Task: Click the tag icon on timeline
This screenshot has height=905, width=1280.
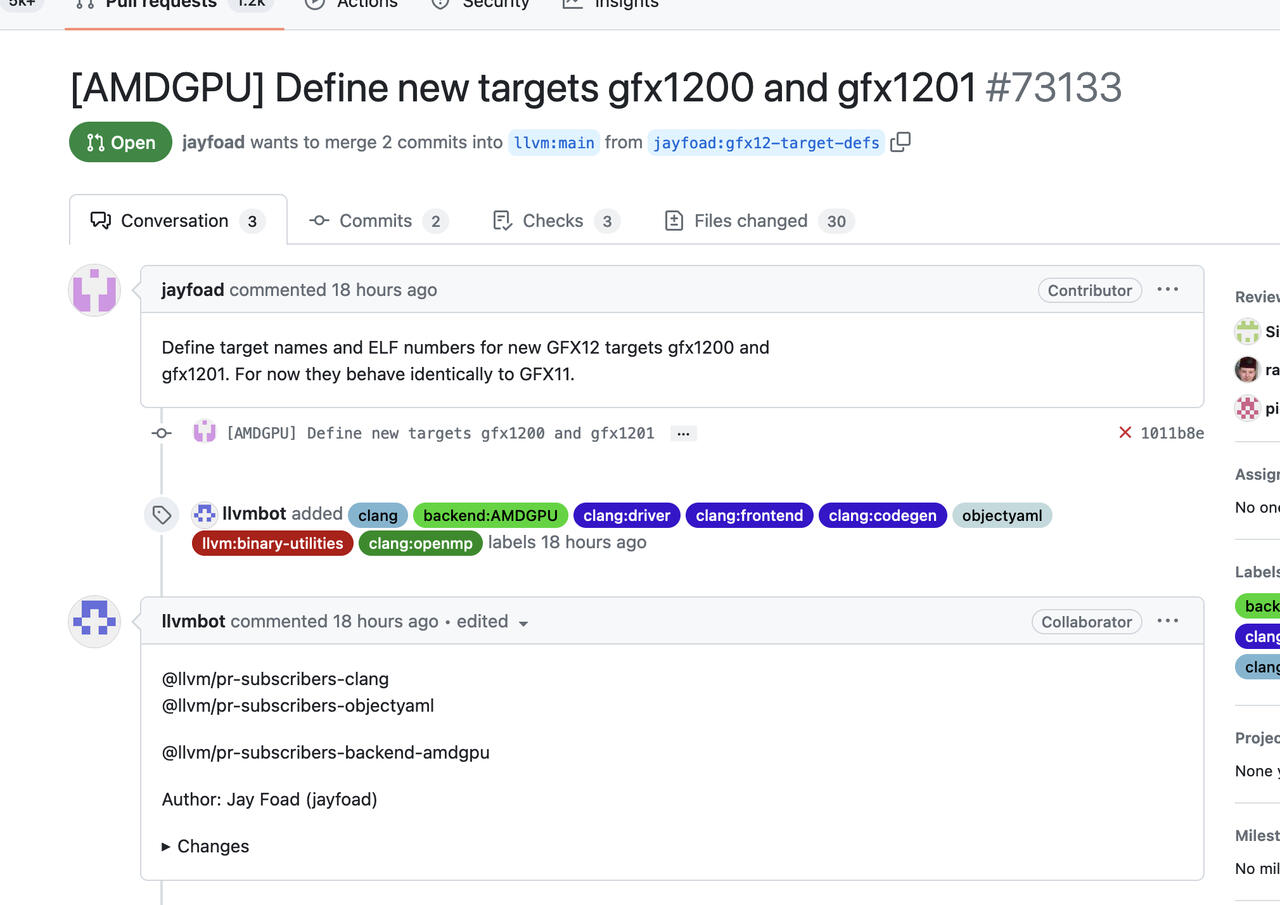Action: pos(162,515)
